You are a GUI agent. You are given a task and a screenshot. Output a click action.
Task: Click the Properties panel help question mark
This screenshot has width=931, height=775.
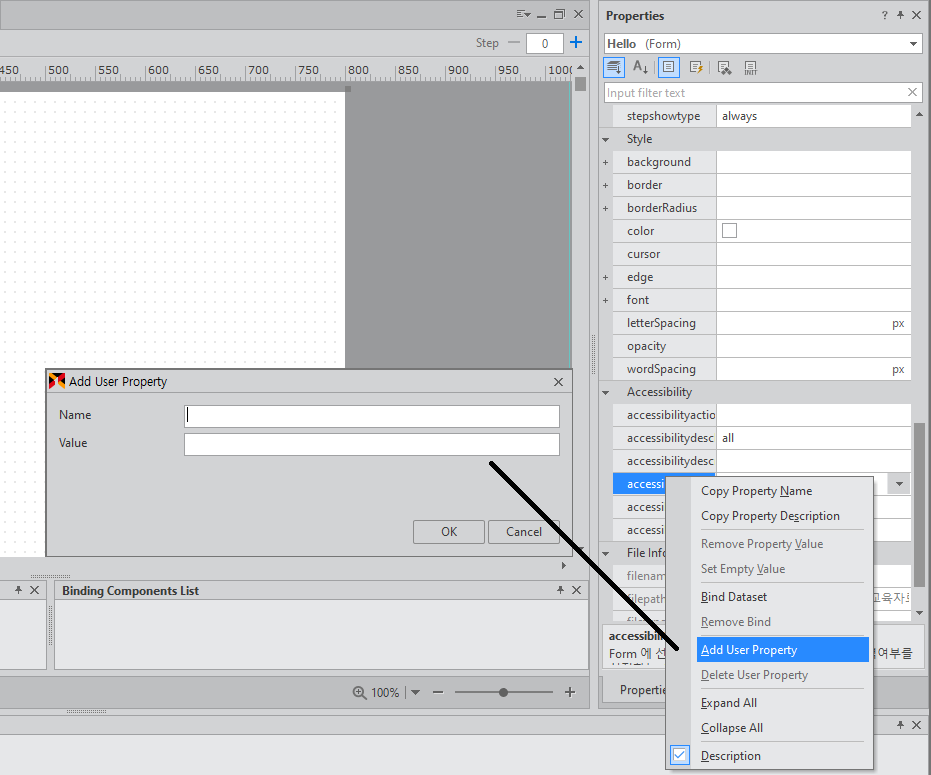point(884,16)
